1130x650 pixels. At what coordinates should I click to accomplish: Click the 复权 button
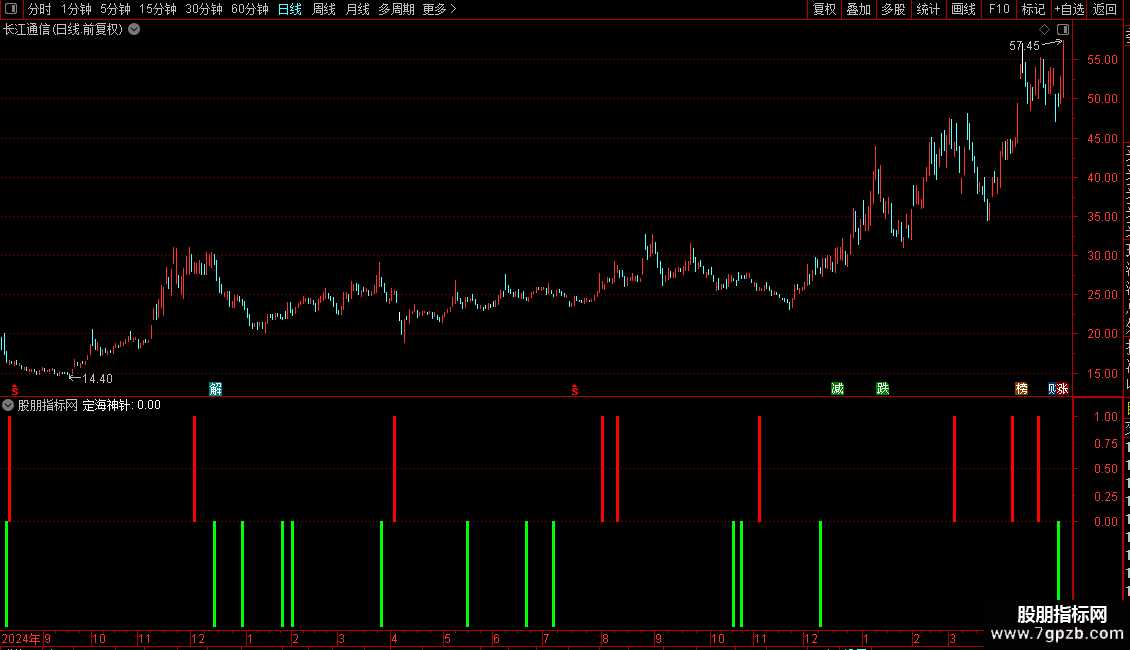pyautogui.click(x=824, y=9)
